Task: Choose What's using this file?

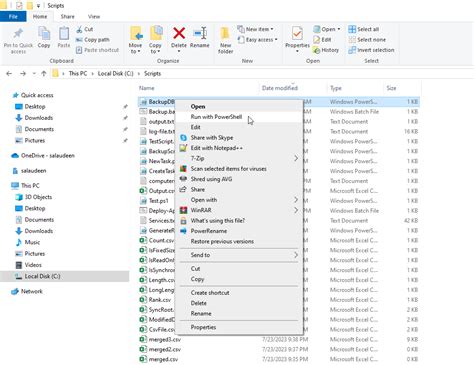Action: (239, 221)
